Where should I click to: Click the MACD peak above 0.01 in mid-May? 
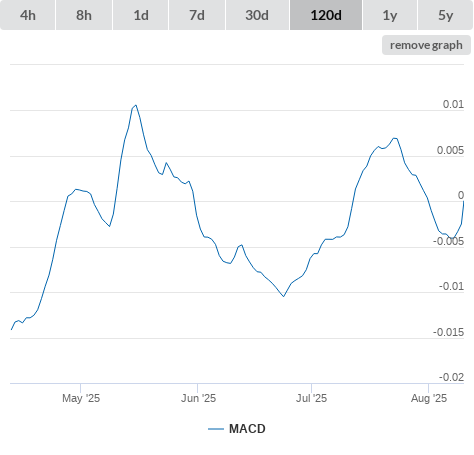point(135,105)
